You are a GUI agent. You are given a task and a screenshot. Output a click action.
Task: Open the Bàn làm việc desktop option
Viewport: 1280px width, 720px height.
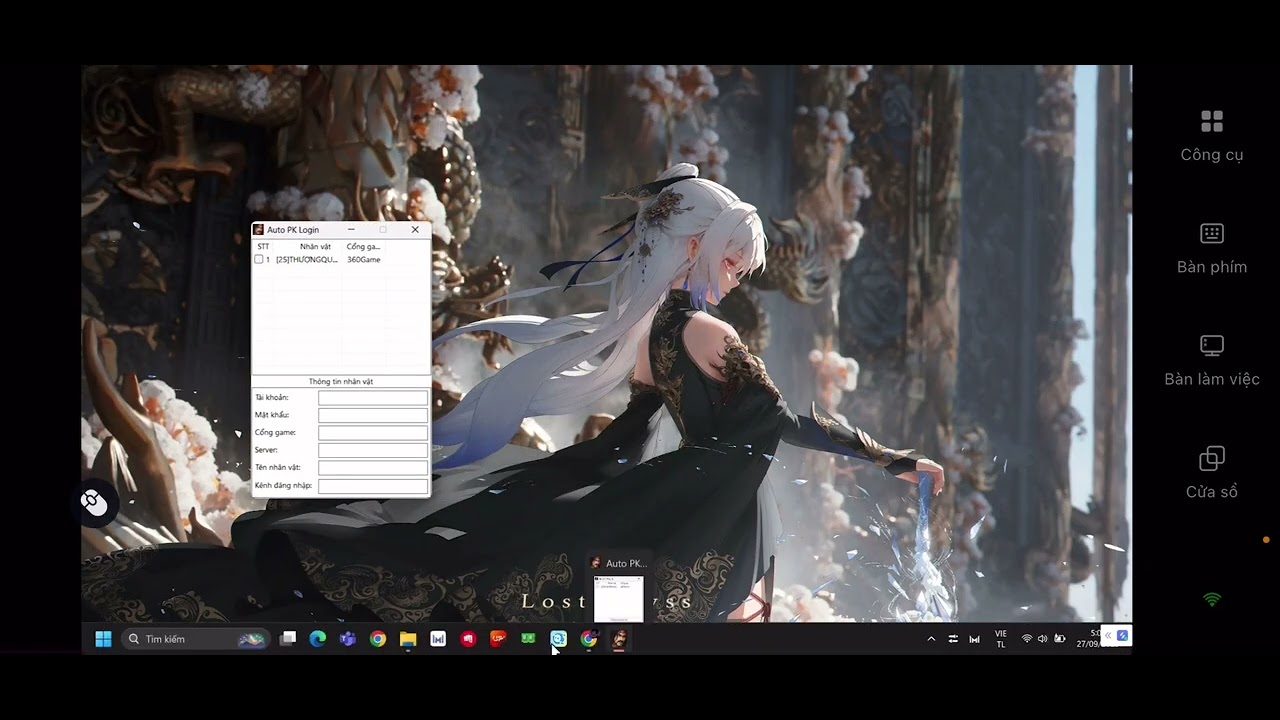point(1212,361)
